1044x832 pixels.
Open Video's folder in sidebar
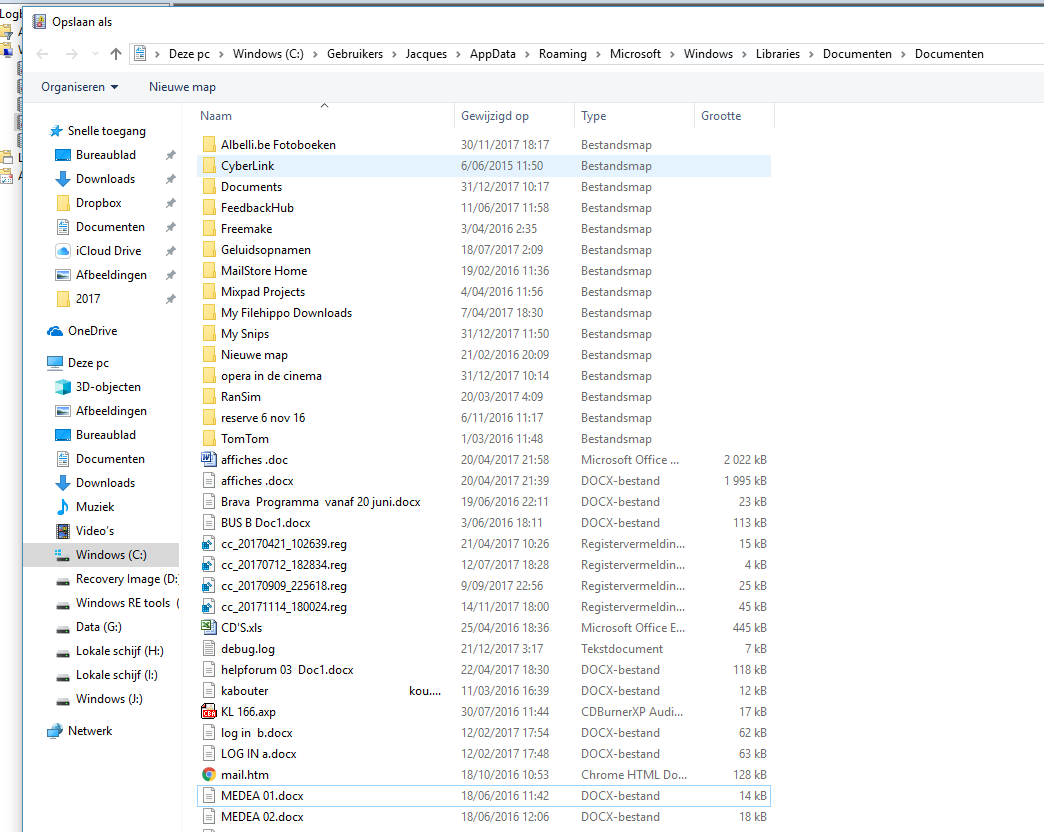coord(86,530)
